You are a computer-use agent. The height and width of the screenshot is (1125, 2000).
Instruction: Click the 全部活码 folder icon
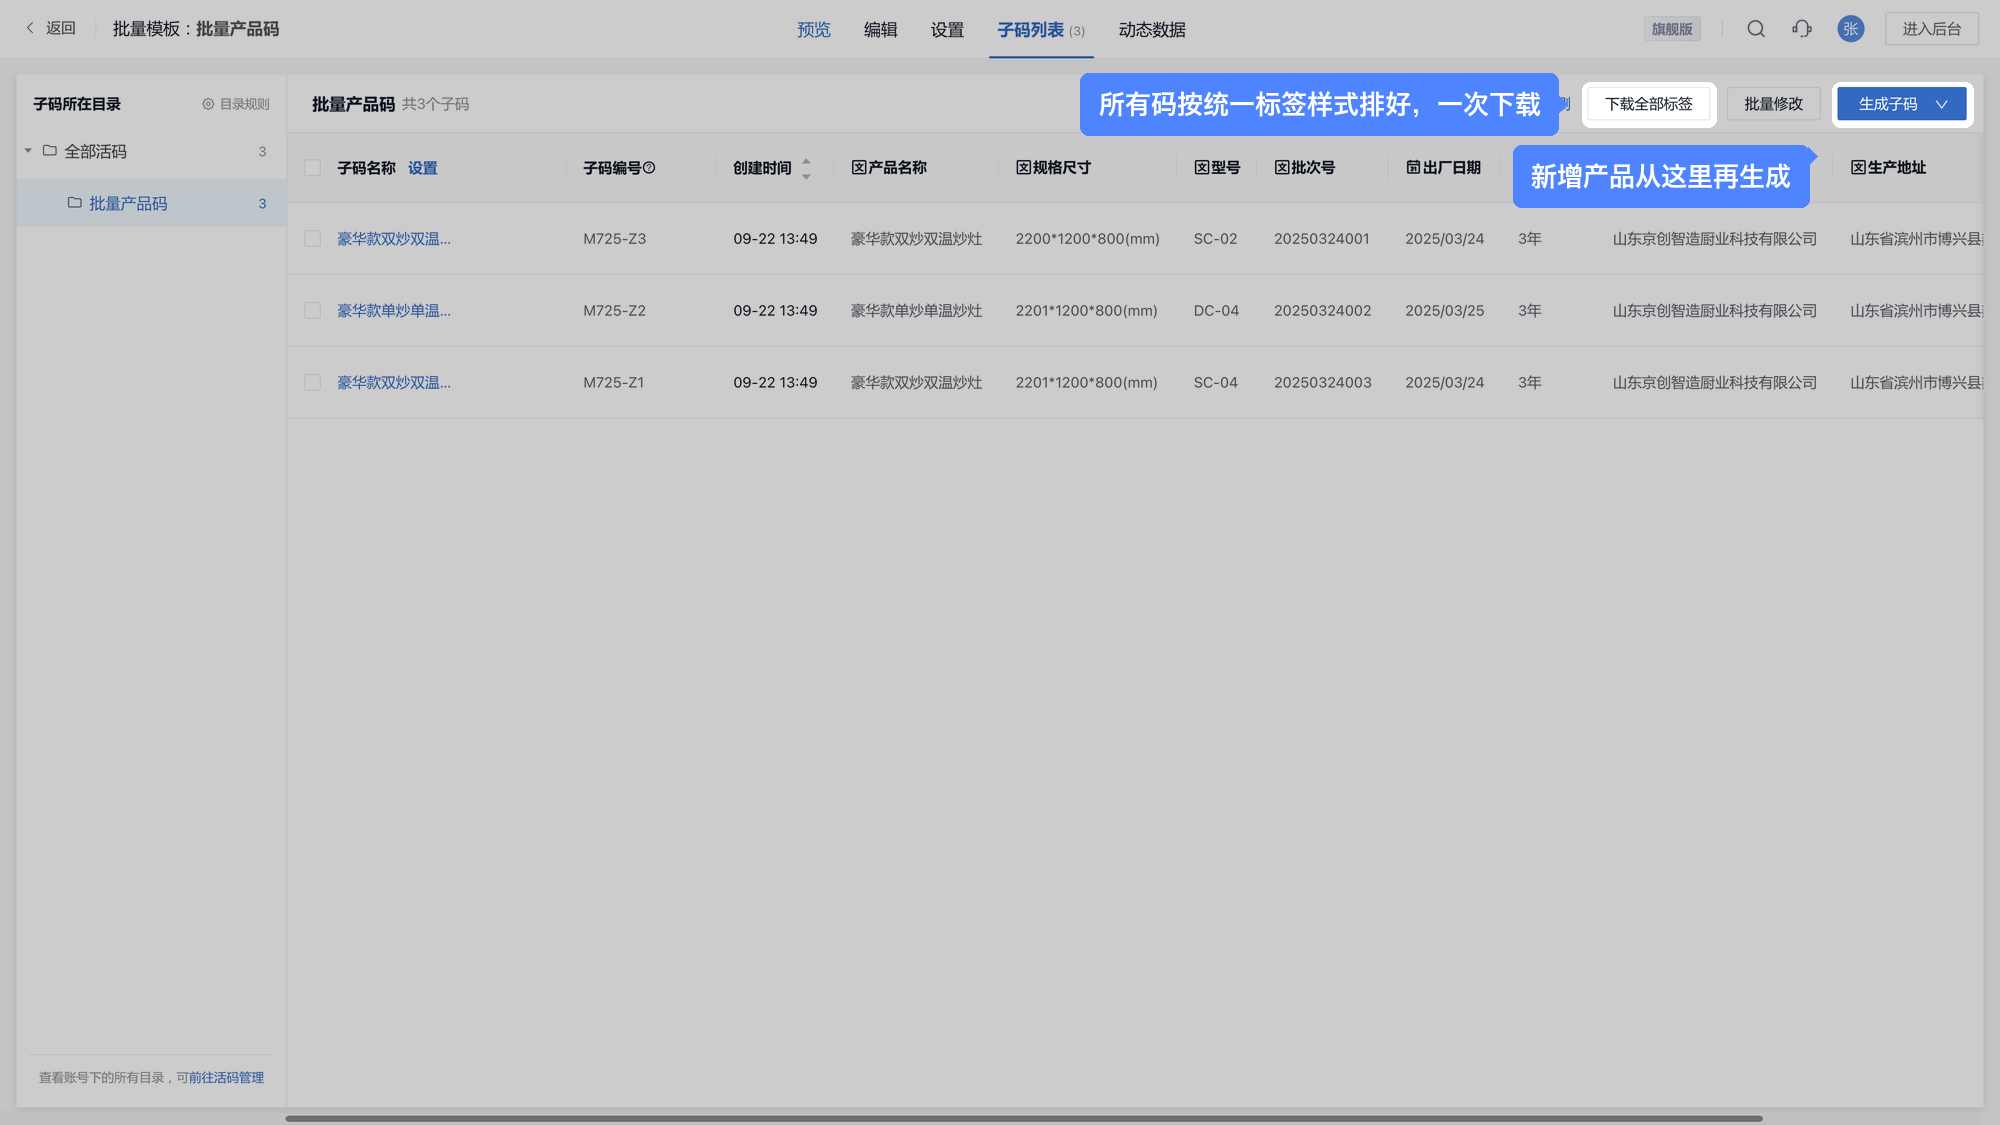(x=50, y=151)
